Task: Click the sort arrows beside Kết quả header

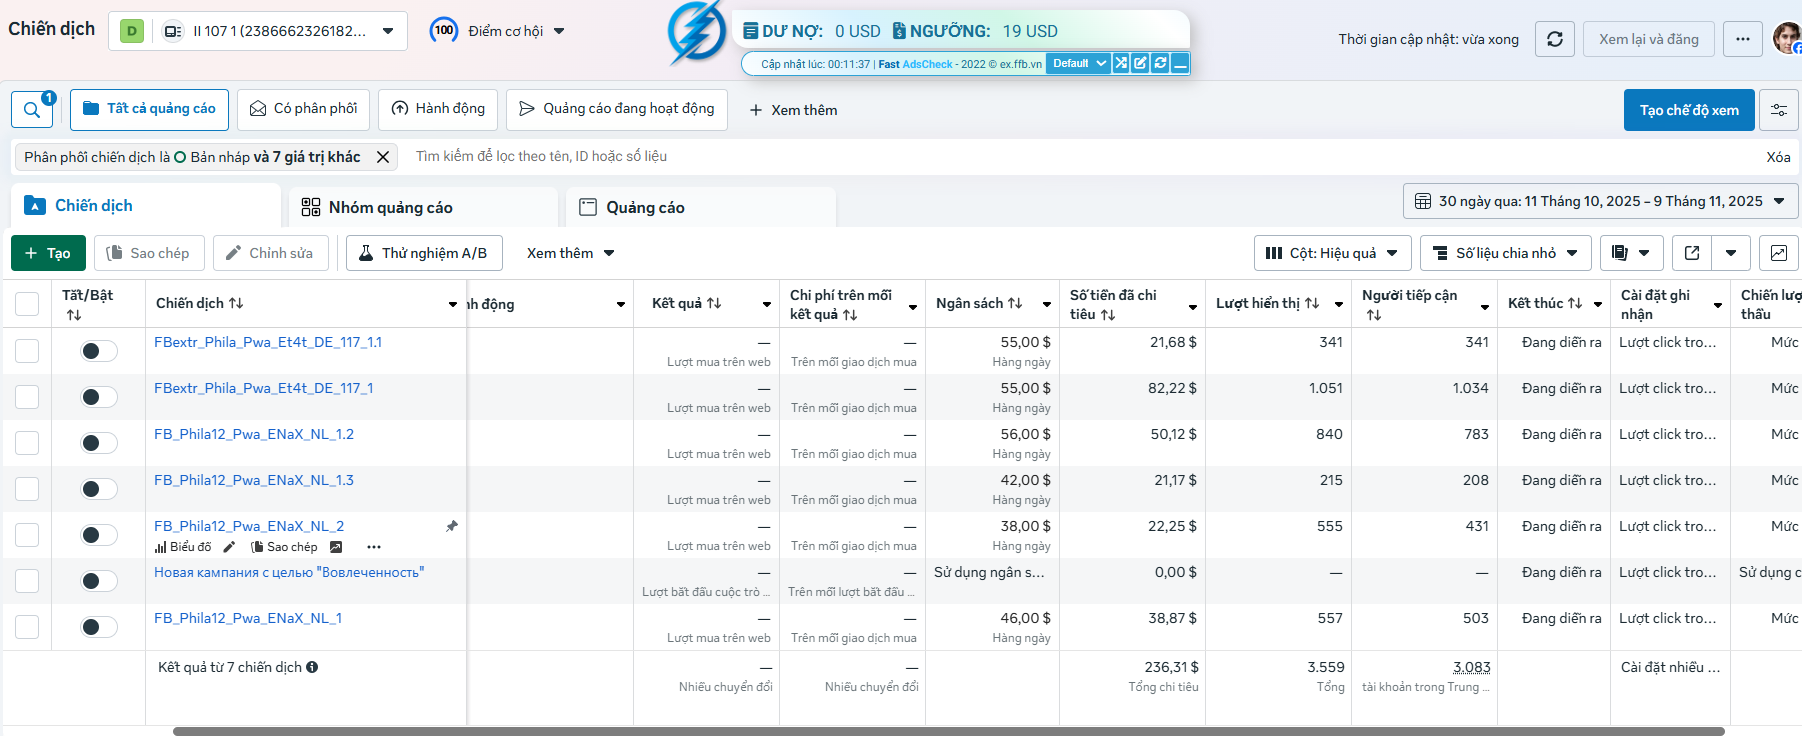Action: 714,303
